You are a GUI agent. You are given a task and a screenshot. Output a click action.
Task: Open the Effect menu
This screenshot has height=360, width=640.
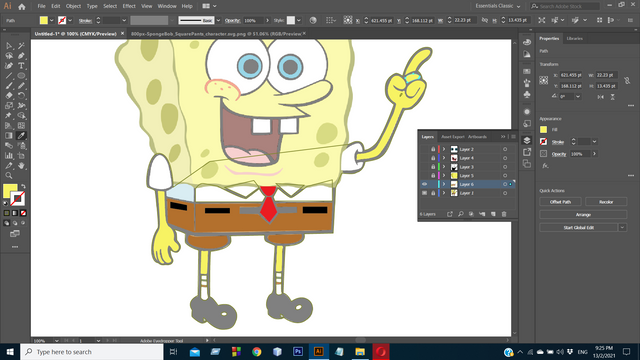pos(129,6)
